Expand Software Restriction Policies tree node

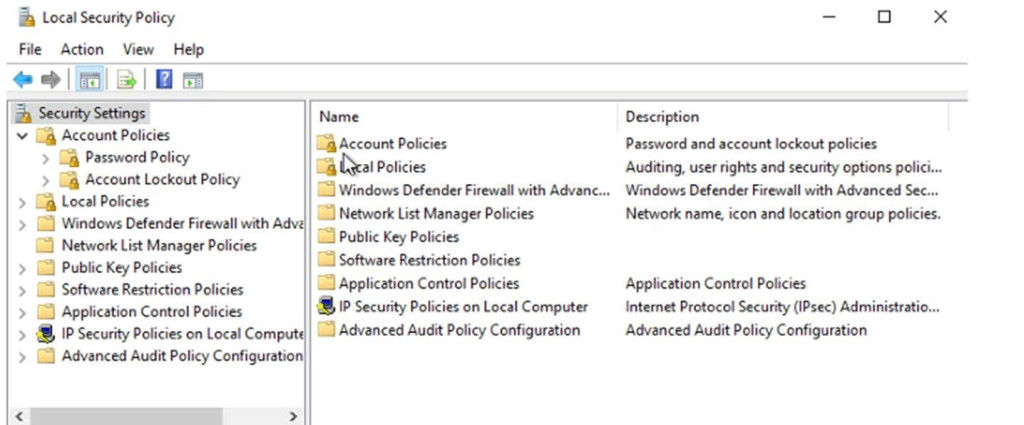tap(22, 291)
